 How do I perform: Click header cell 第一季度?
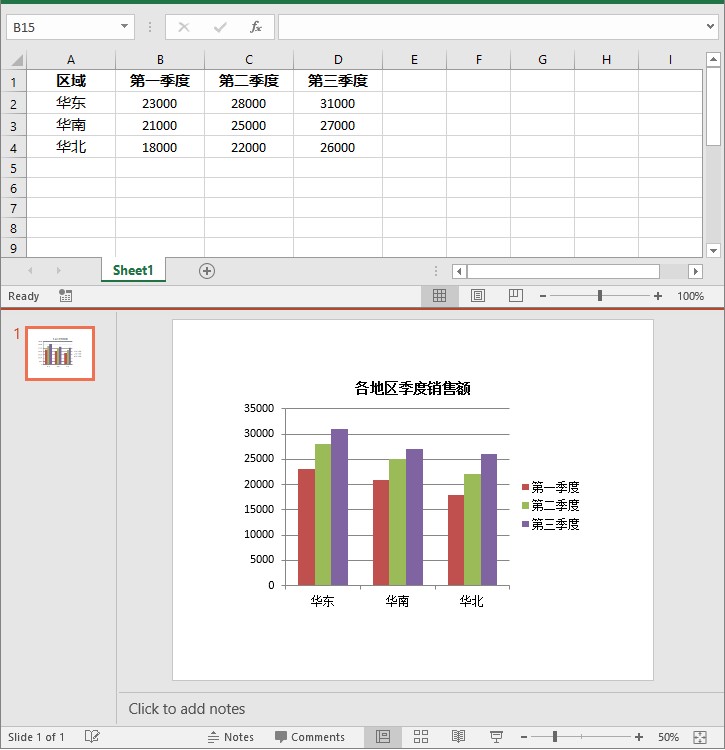[160, 81]
